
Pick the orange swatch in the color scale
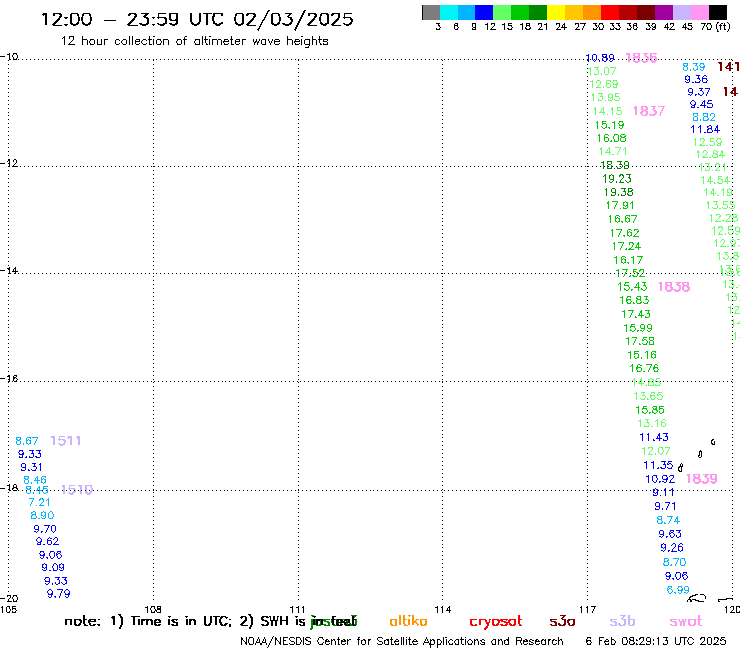(592, 12)
